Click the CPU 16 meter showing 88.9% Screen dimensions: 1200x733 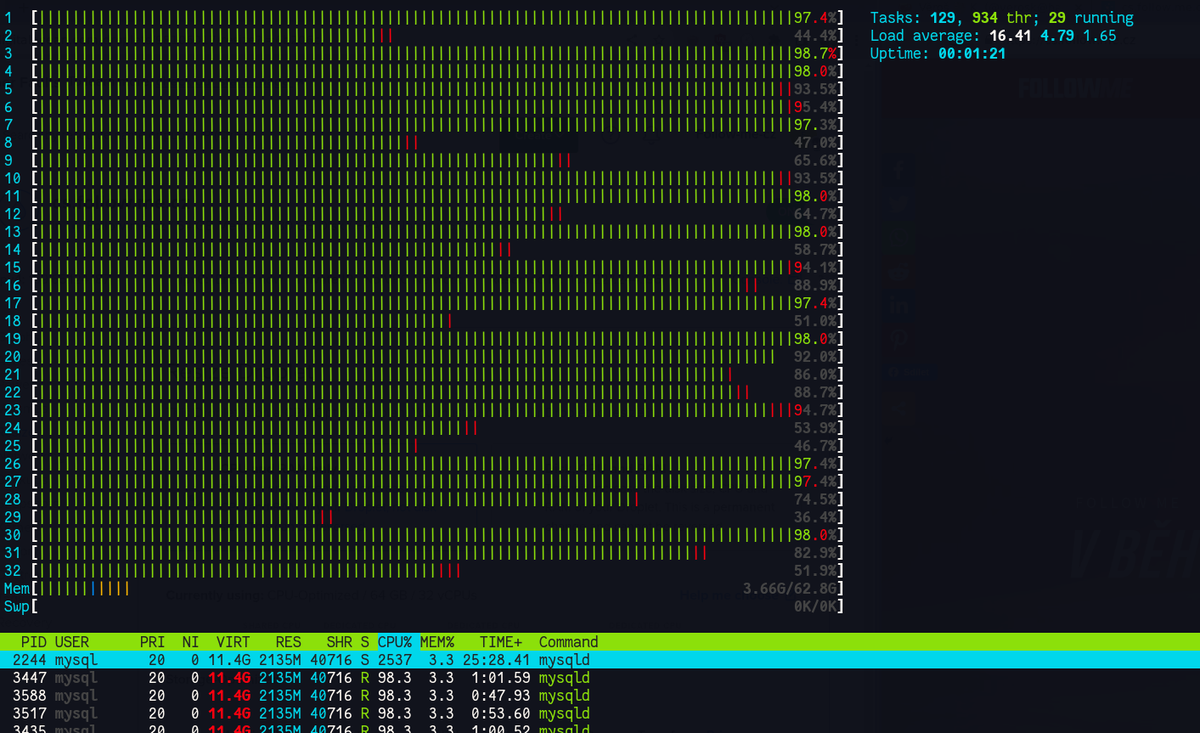click(x=424, y=285)
